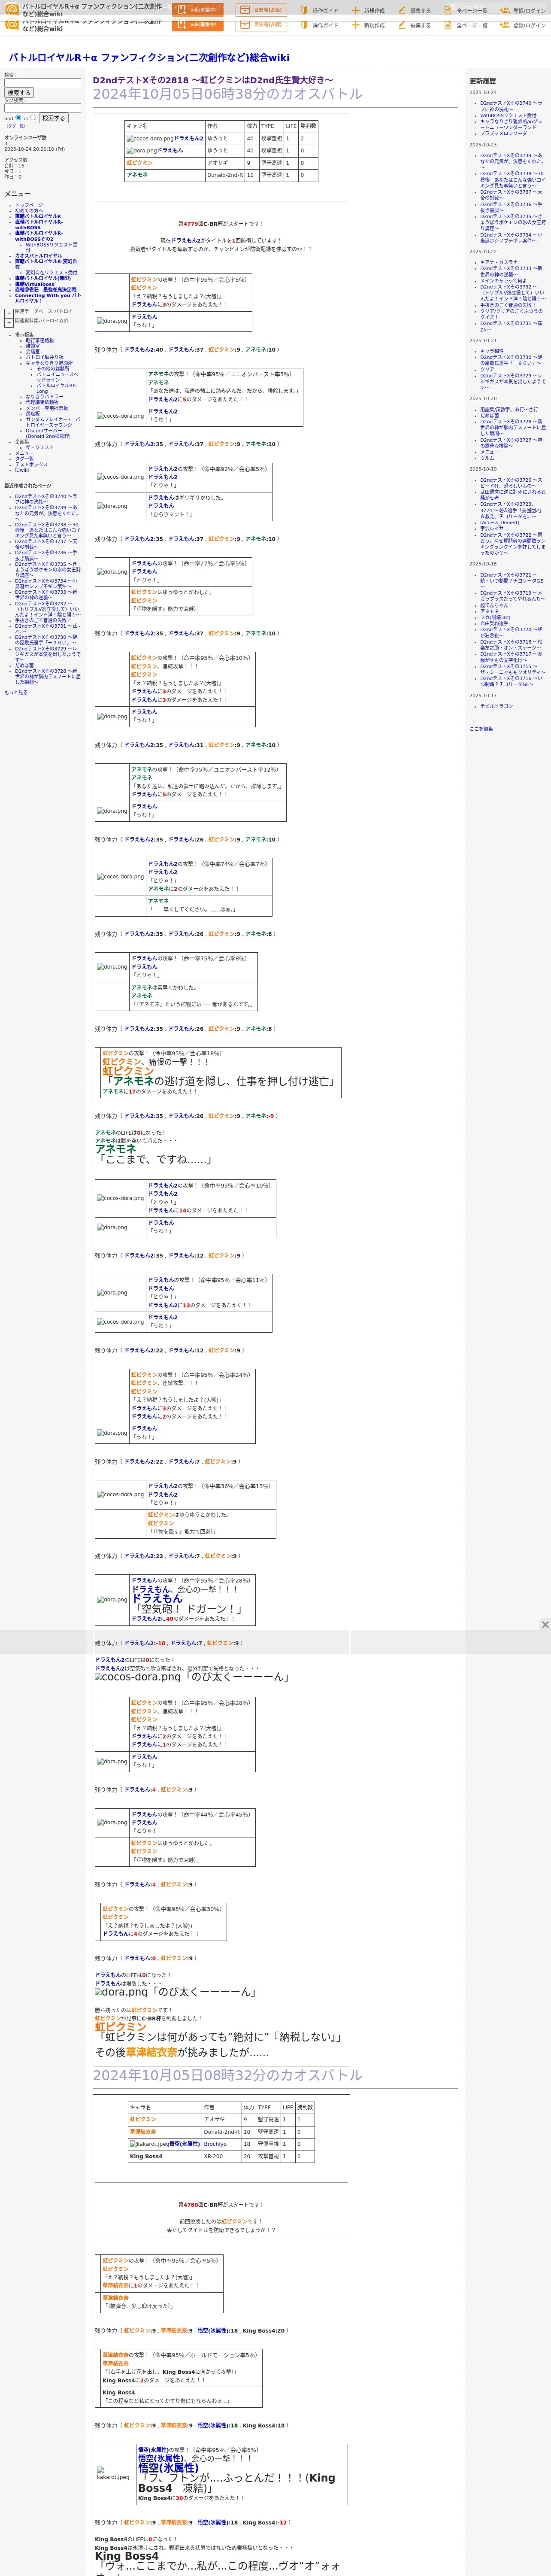551x2576 pixels.
Task: Close the overlay using the × icon
Action: [x=545, y=1625]
